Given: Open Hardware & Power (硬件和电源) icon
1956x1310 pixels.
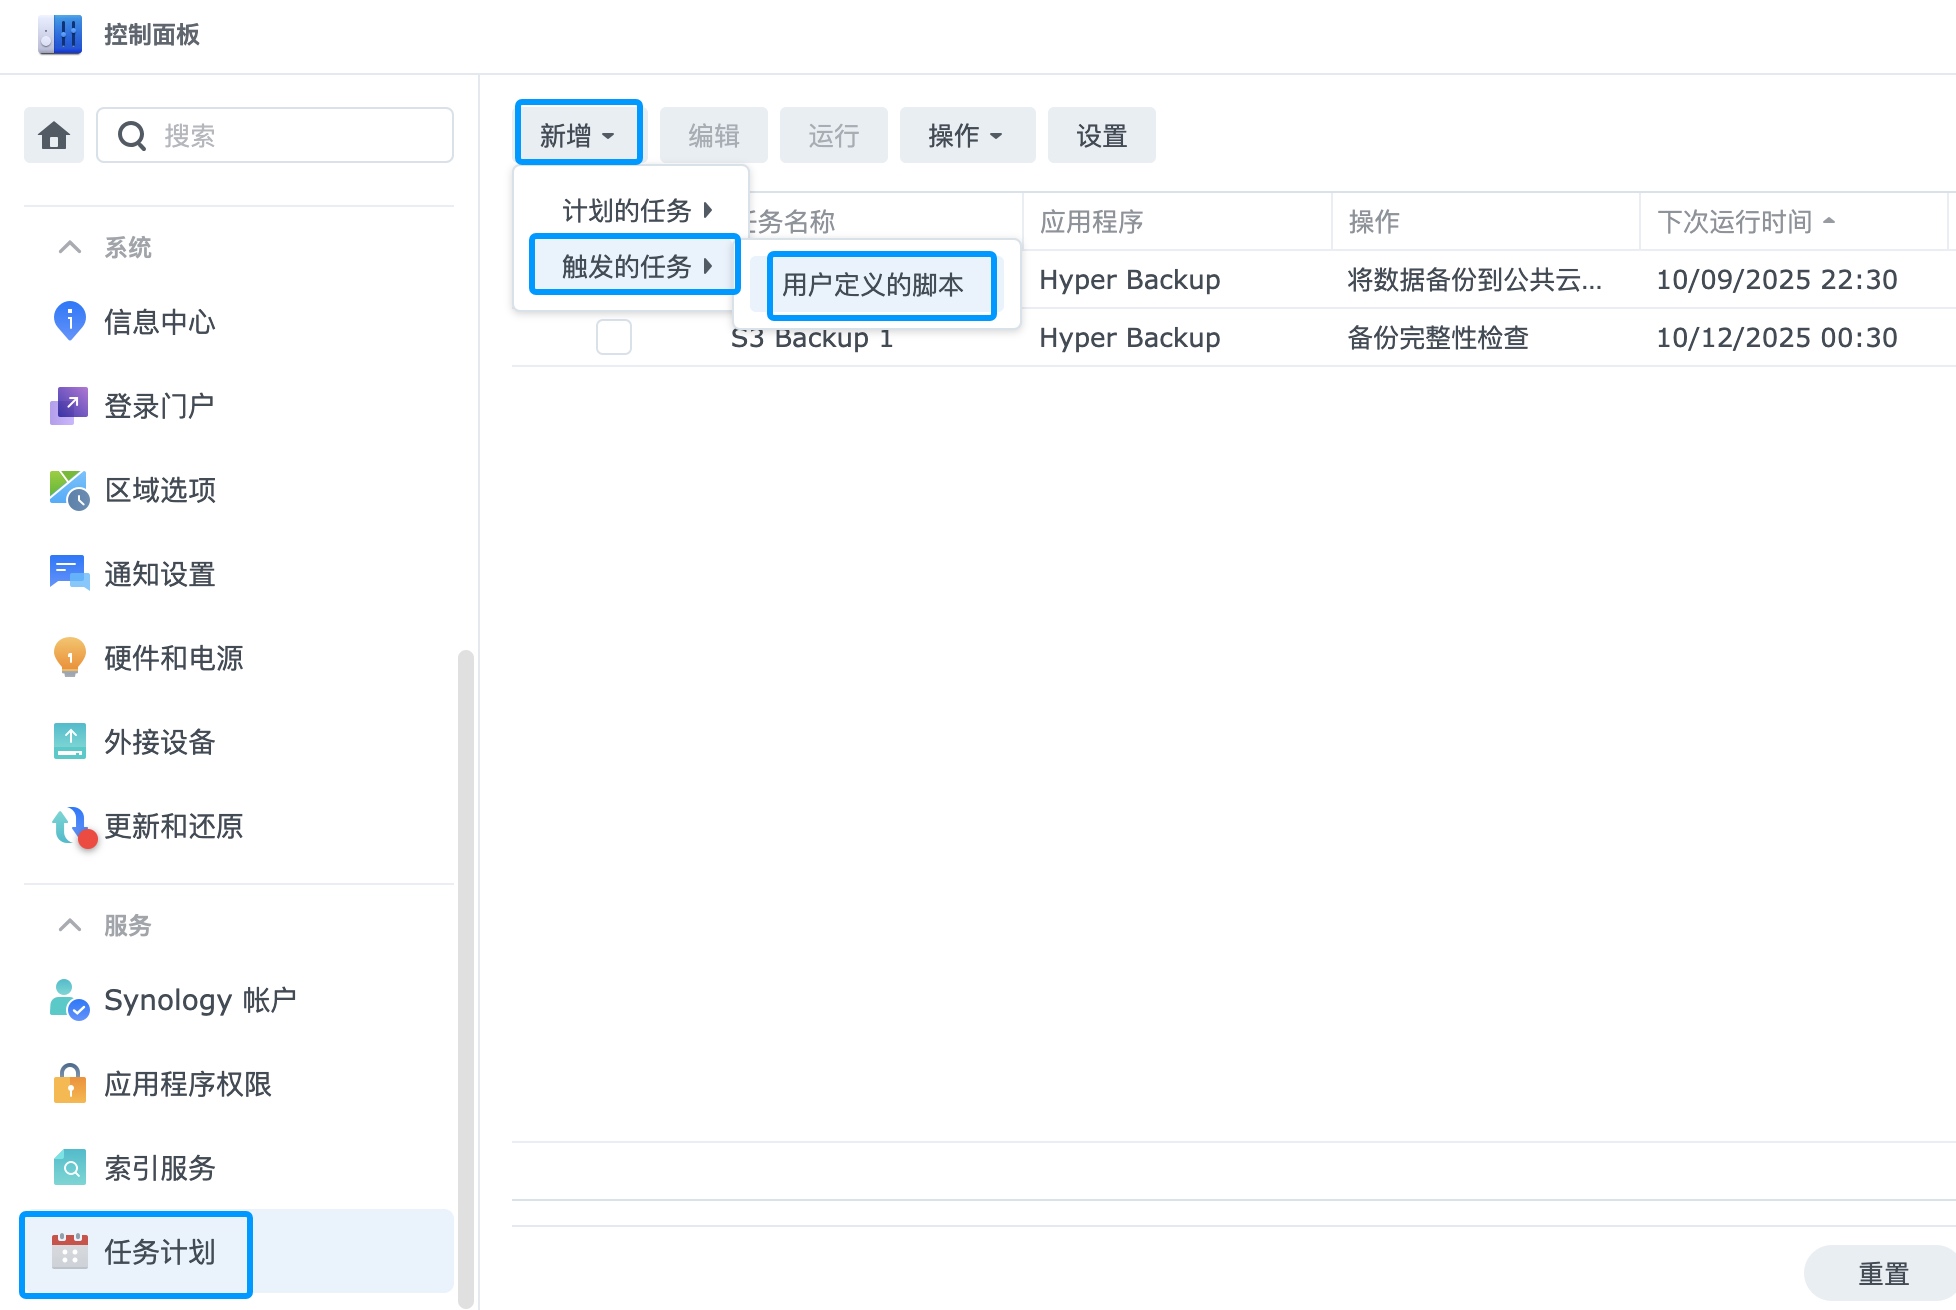Looking at the screenshot, I should [69, 657].
